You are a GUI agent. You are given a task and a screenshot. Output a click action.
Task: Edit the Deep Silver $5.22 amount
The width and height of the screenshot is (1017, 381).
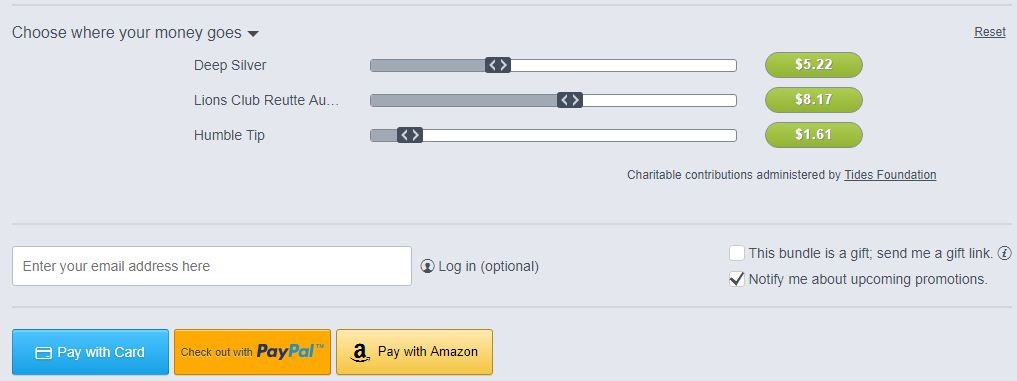pyautogui.click(x=814, y=65)
